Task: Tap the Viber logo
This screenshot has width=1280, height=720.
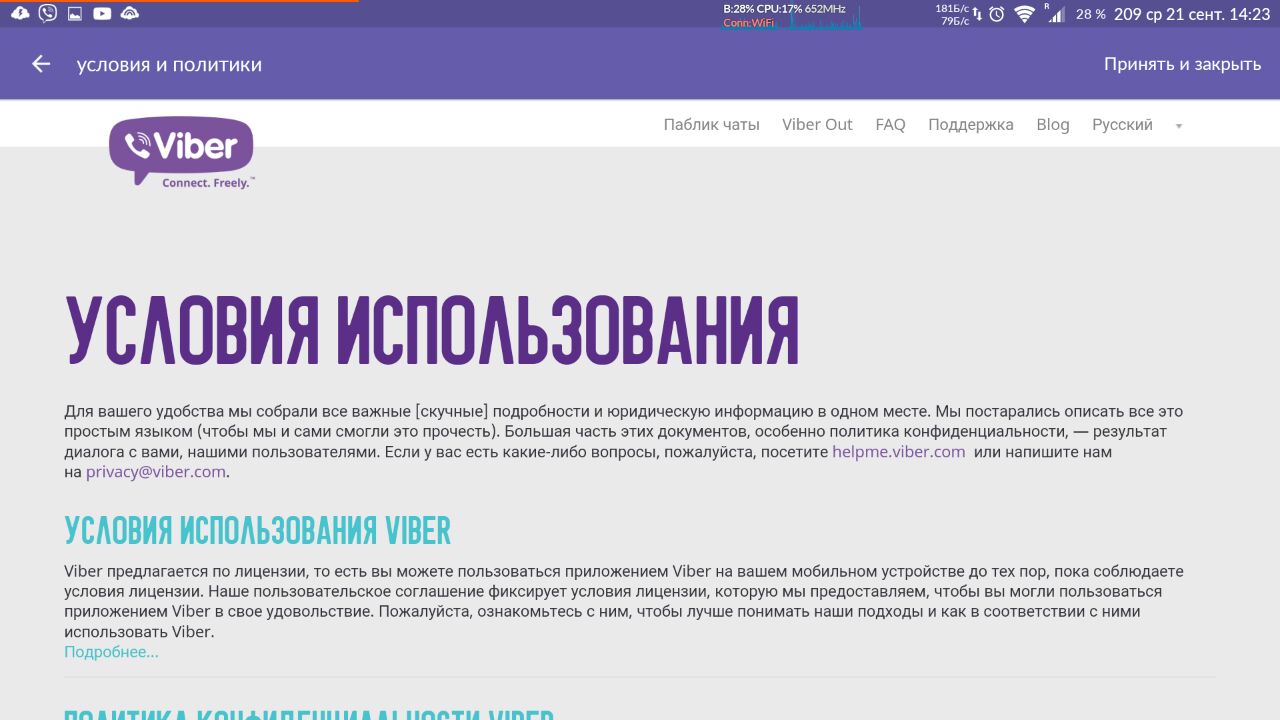Action: (x=181, y=153)
